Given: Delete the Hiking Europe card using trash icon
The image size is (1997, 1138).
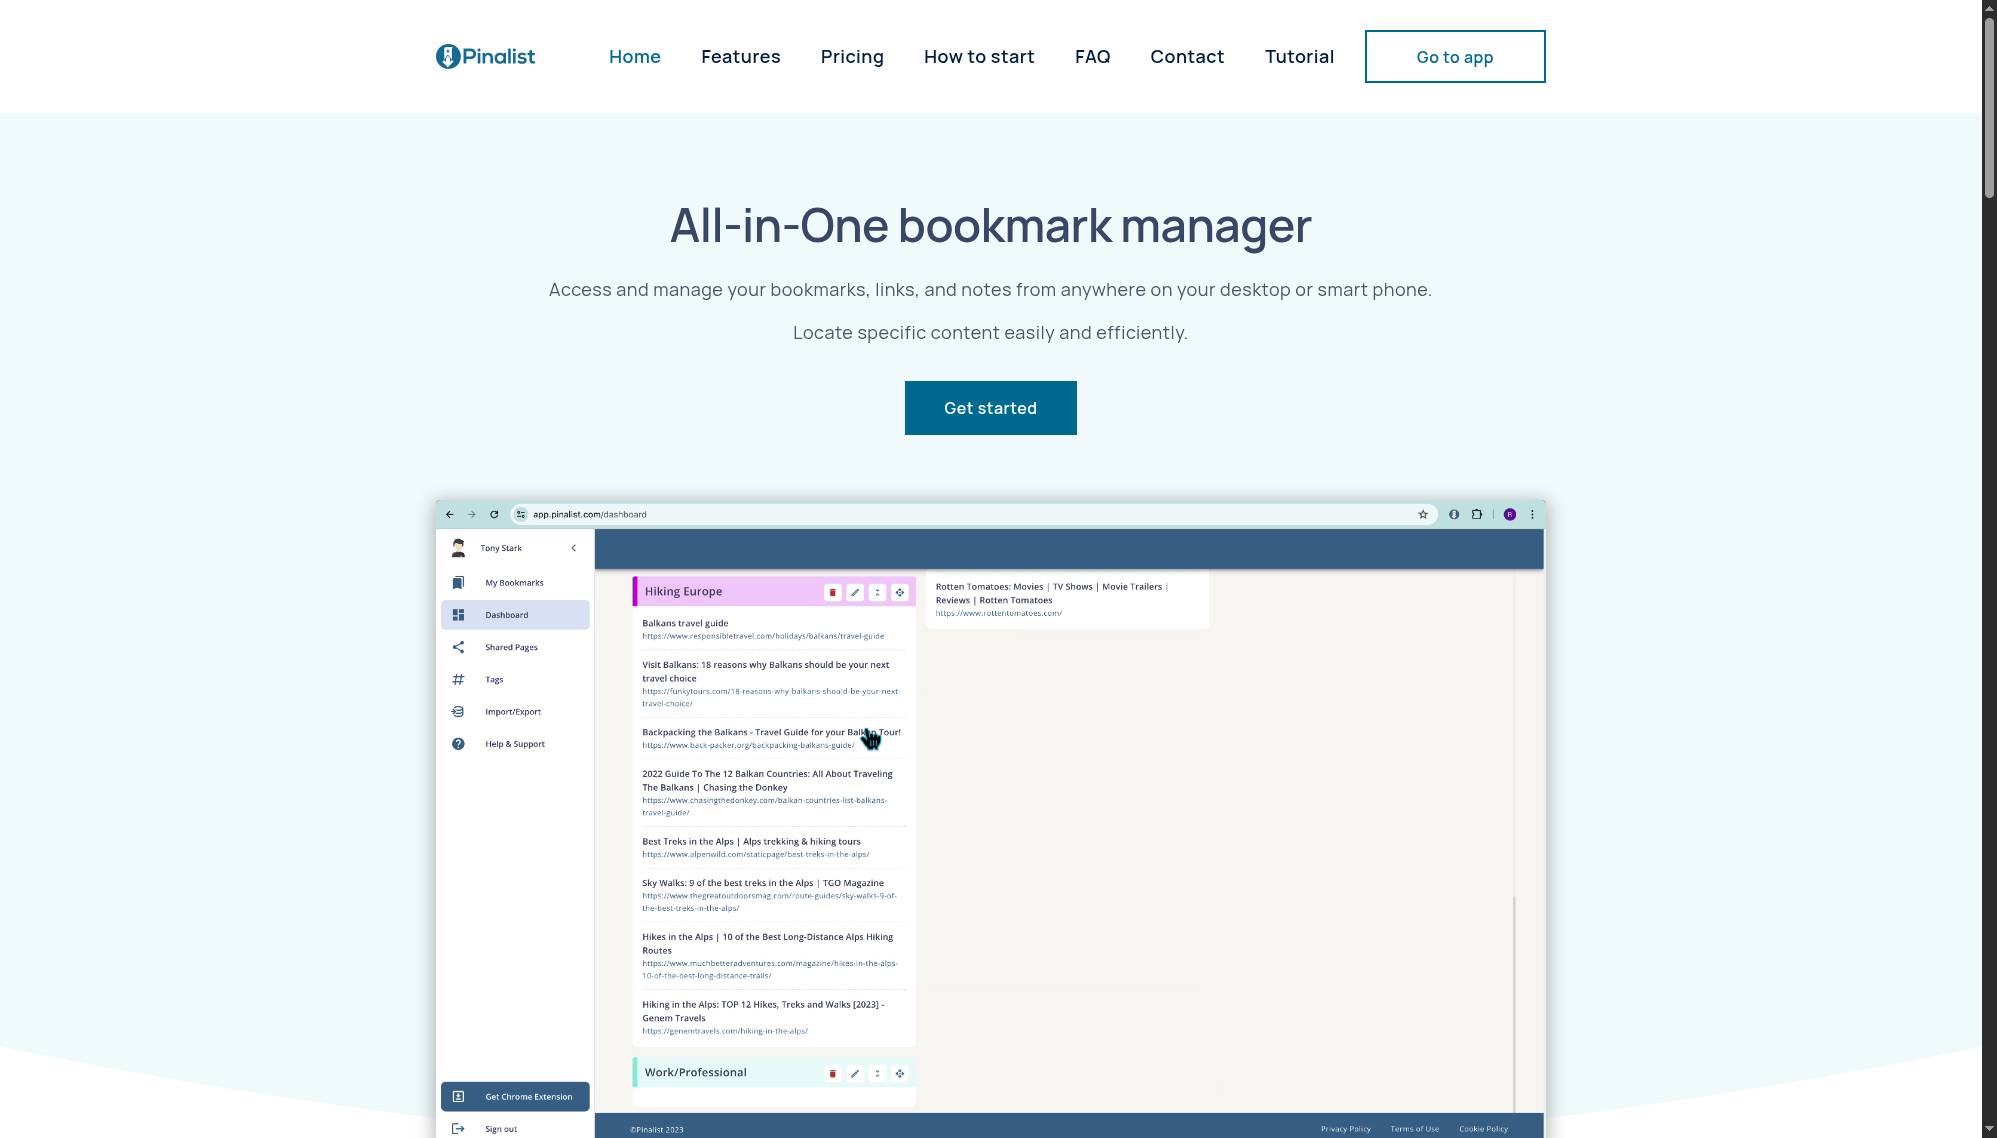Looking at the screenshot, I should click(x=832, y=592).
